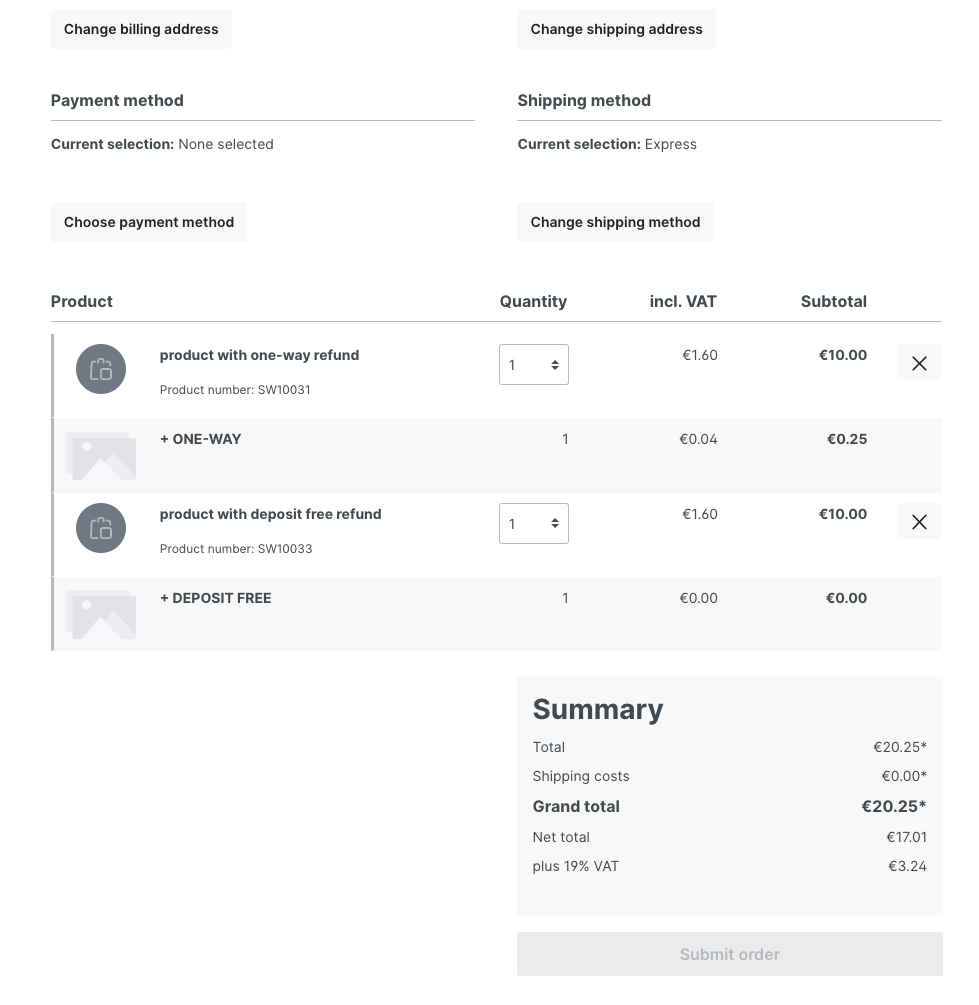Click the one-way refund product icon
Viewport: 979px width, 1005px height.
pos(101,369)
